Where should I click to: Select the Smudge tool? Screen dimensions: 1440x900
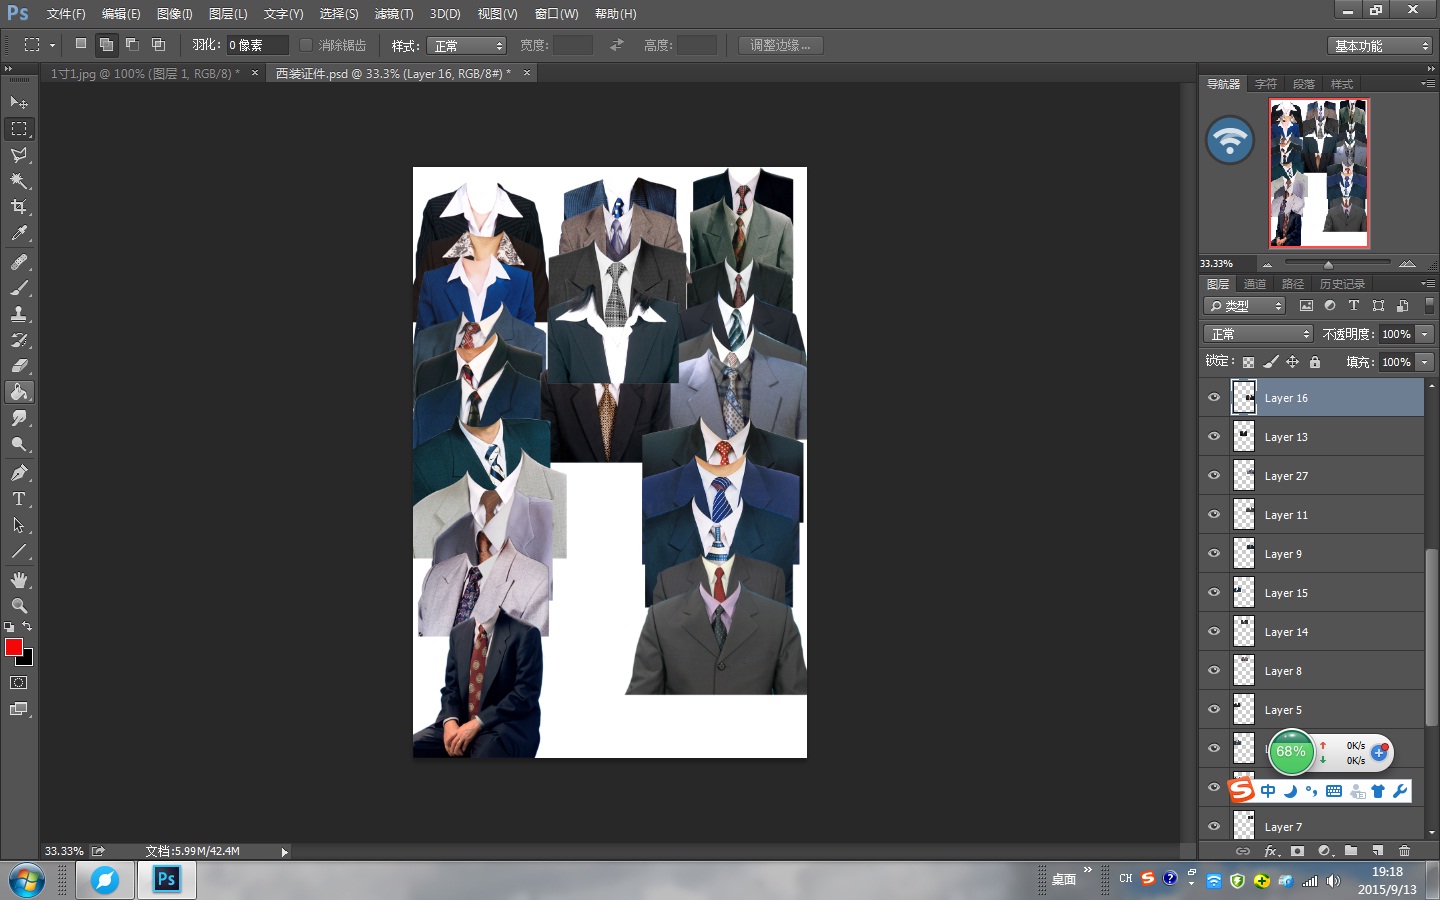(x=19, y=418)
